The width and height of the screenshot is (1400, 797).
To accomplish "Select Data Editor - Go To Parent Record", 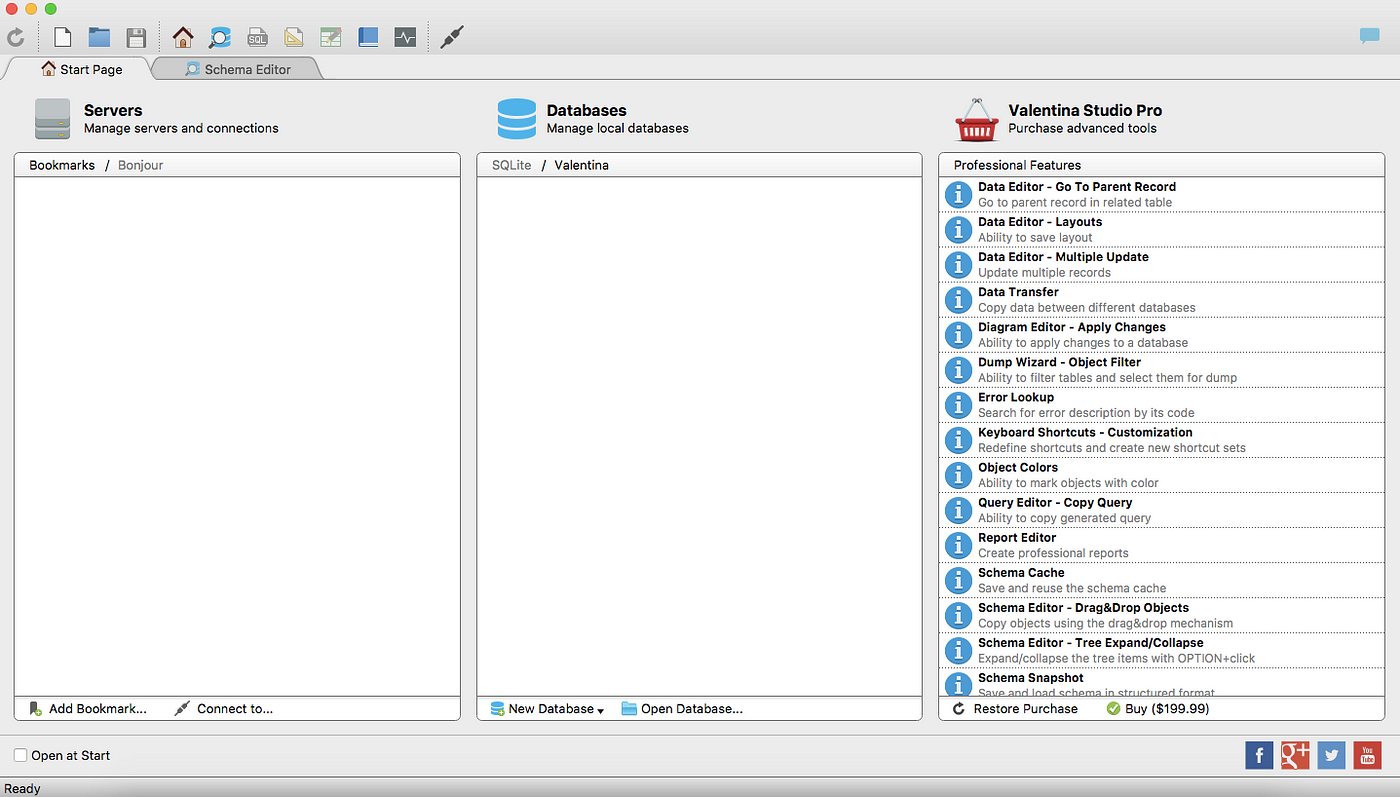I will (1162, 194).
